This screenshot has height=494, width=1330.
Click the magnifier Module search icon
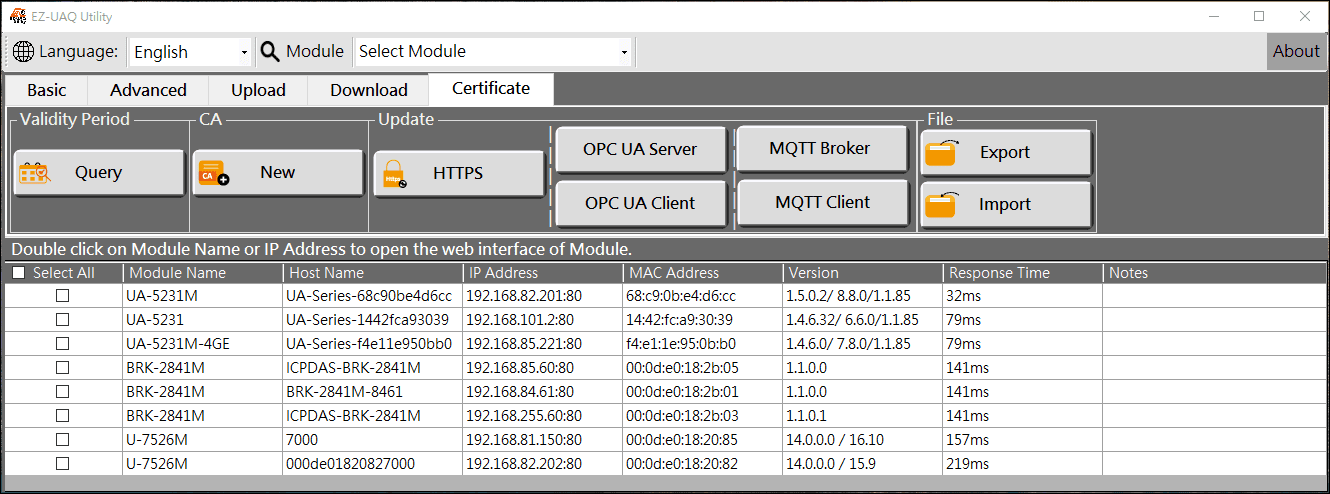click(x=270, y=52)
